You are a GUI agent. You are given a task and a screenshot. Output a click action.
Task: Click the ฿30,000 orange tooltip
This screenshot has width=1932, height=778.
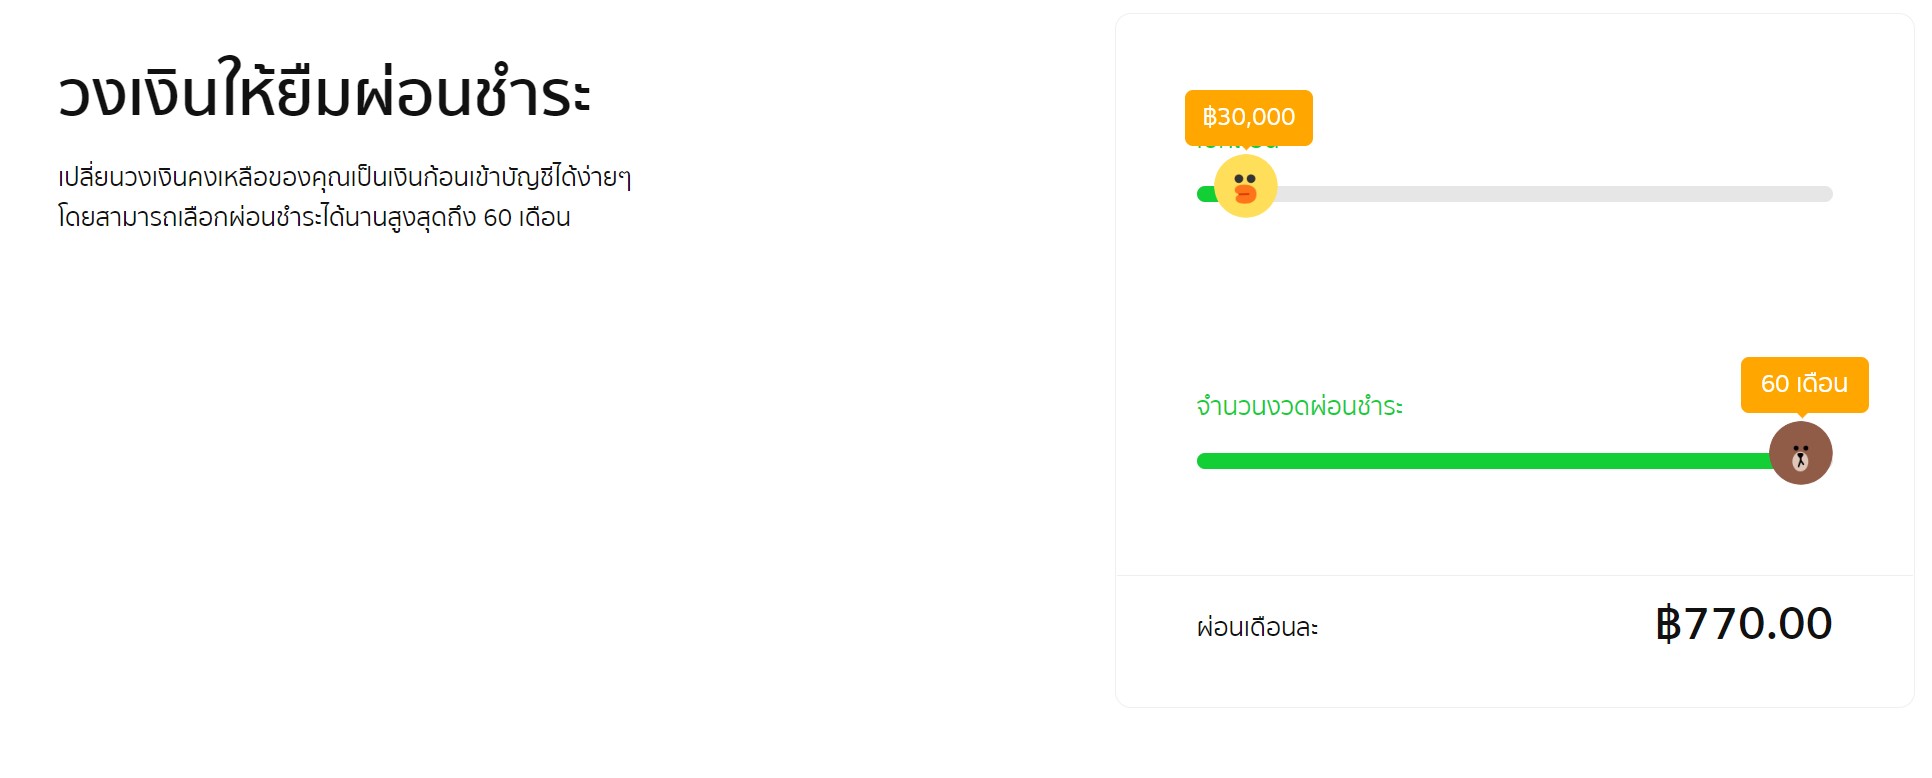point(1248,117)
